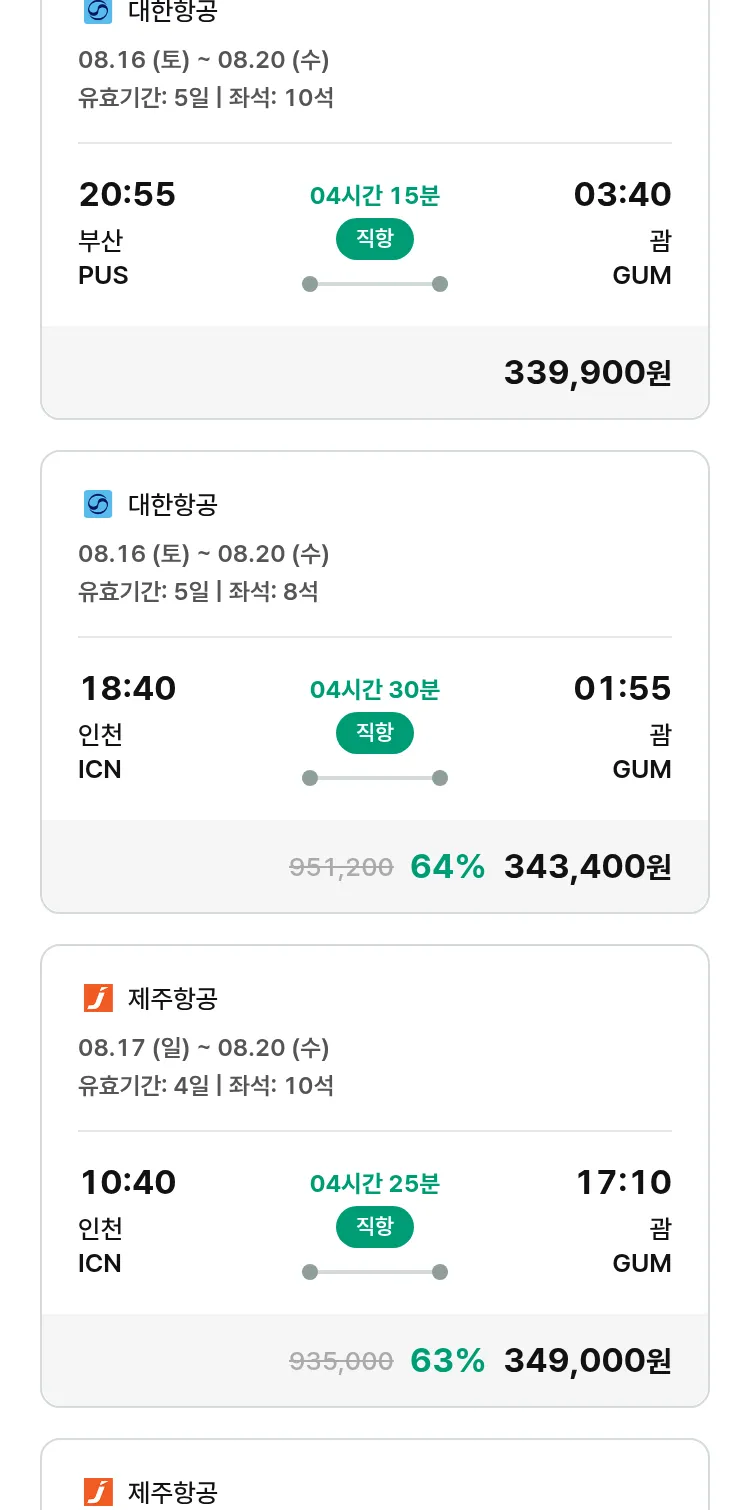Click the 17:10 Guam arrival time
Image resolution: width=750 pixels, height=1510 pixels.
623,1182
